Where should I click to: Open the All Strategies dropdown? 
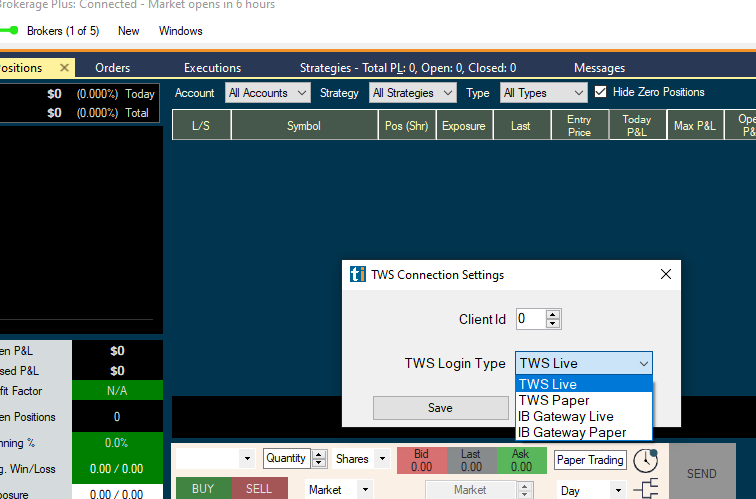(413, 93)
